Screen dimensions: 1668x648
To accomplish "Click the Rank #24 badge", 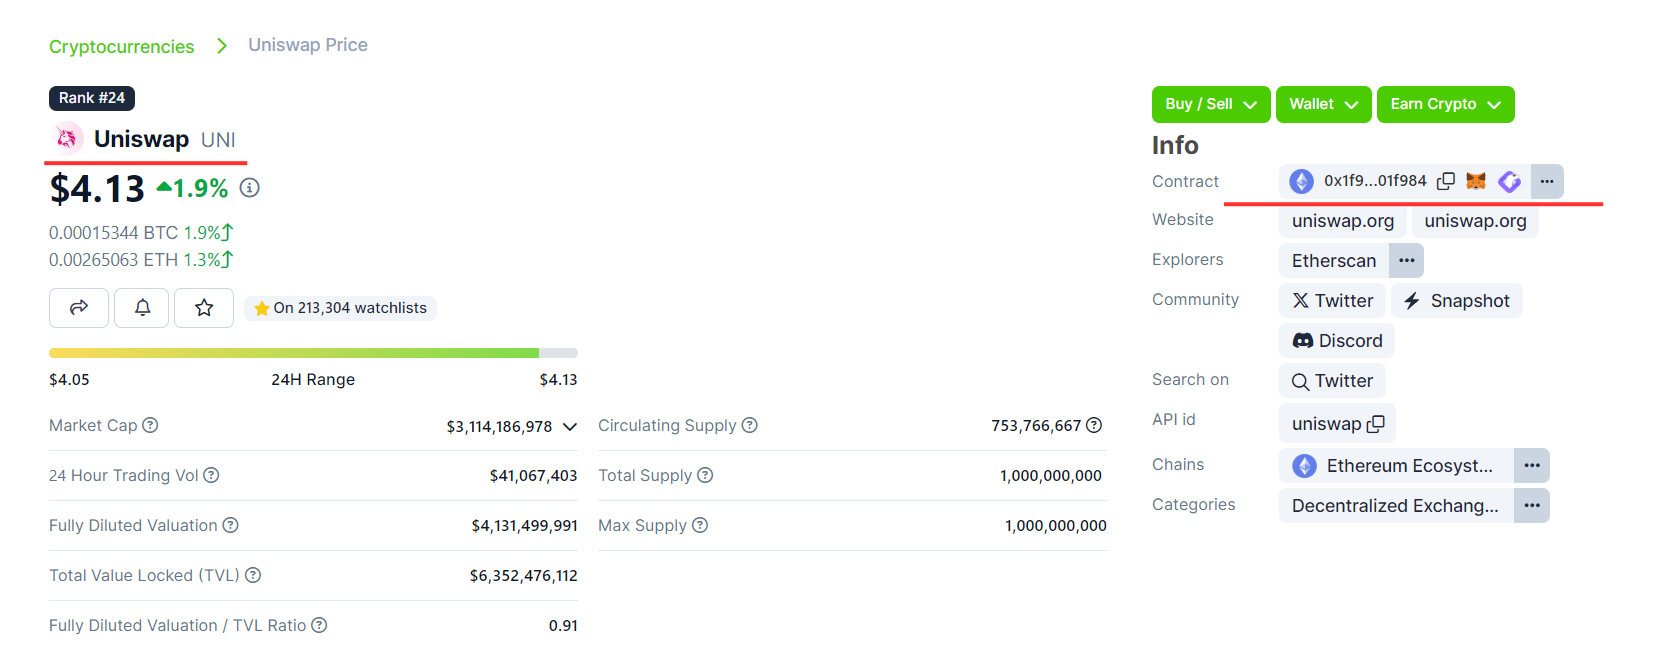I will coord(92,98).
